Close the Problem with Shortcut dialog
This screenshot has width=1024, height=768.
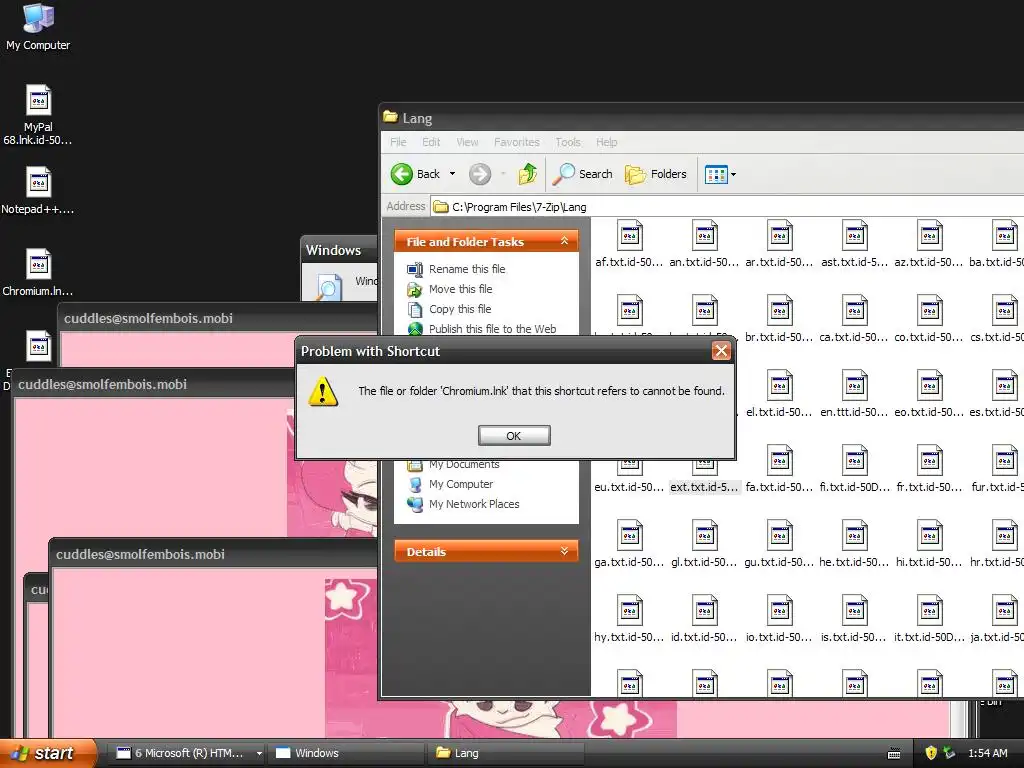click(x=721, y=351)
